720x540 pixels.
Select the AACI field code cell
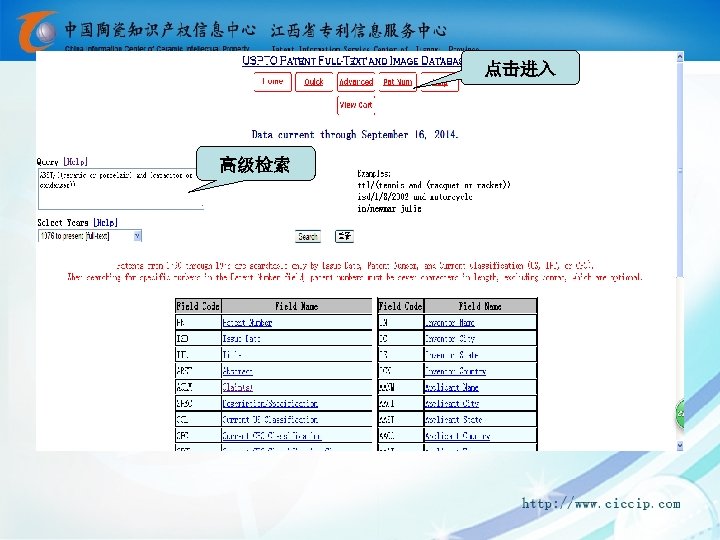point(401,403)
